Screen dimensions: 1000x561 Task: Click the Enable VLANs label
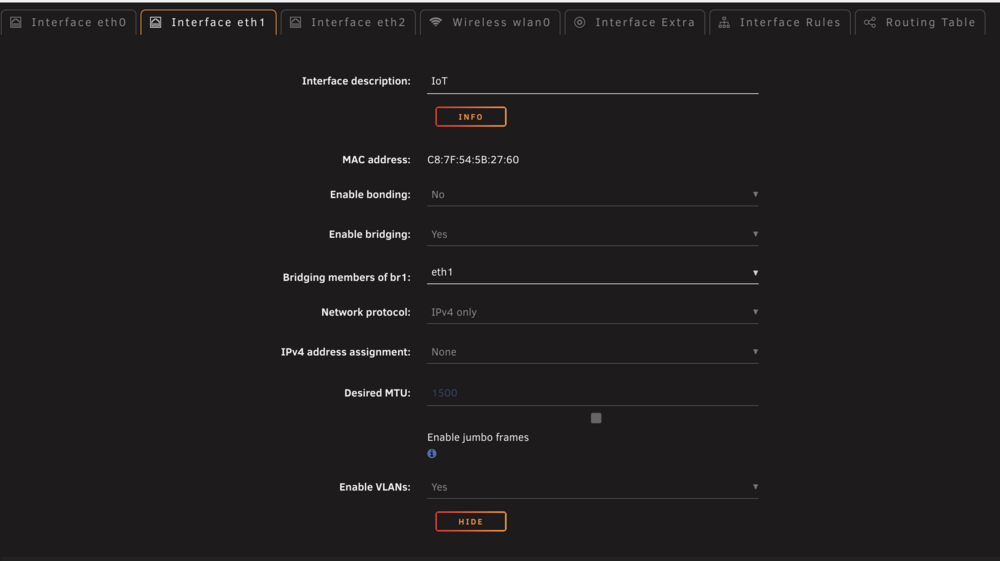[374, 487]
